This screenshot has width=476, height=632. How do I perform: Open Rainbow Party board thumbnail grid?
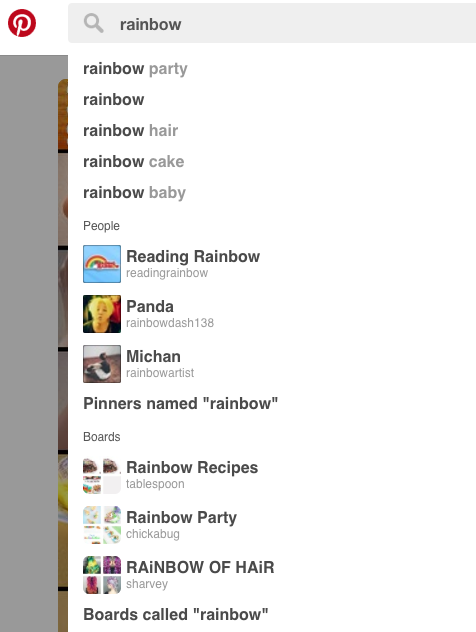102,525
